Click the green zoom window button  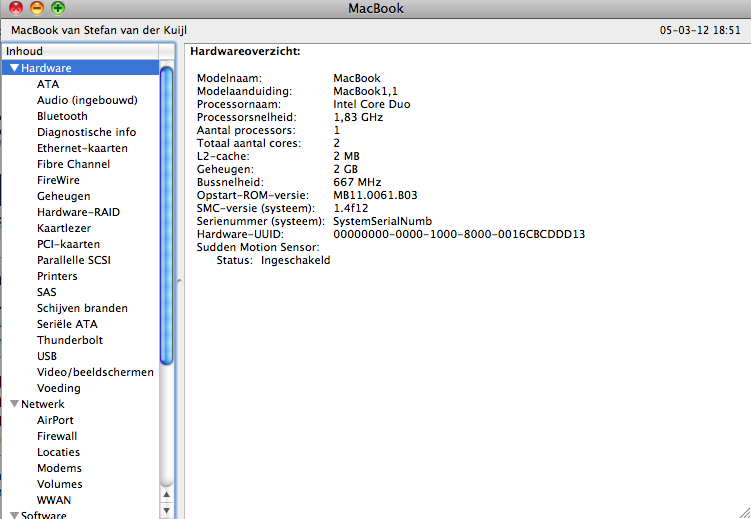tap(57, 8)
